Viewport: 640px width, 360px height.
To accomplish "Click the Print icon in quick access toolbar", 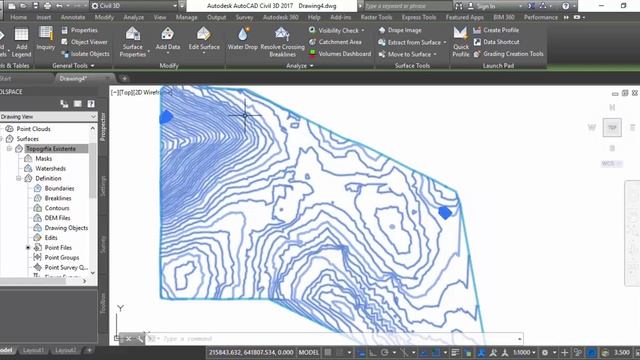I will (x=47, y=6).
